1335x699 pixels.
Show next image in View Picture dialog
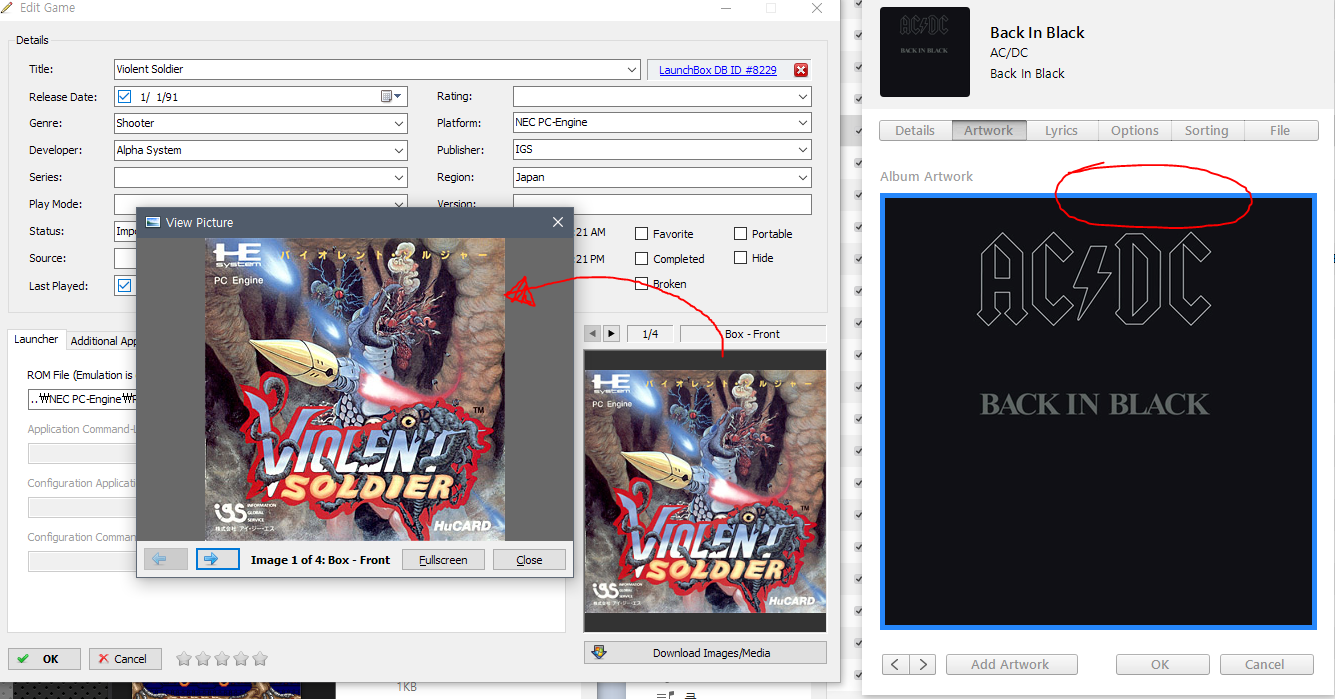click(x=218, y=559)
